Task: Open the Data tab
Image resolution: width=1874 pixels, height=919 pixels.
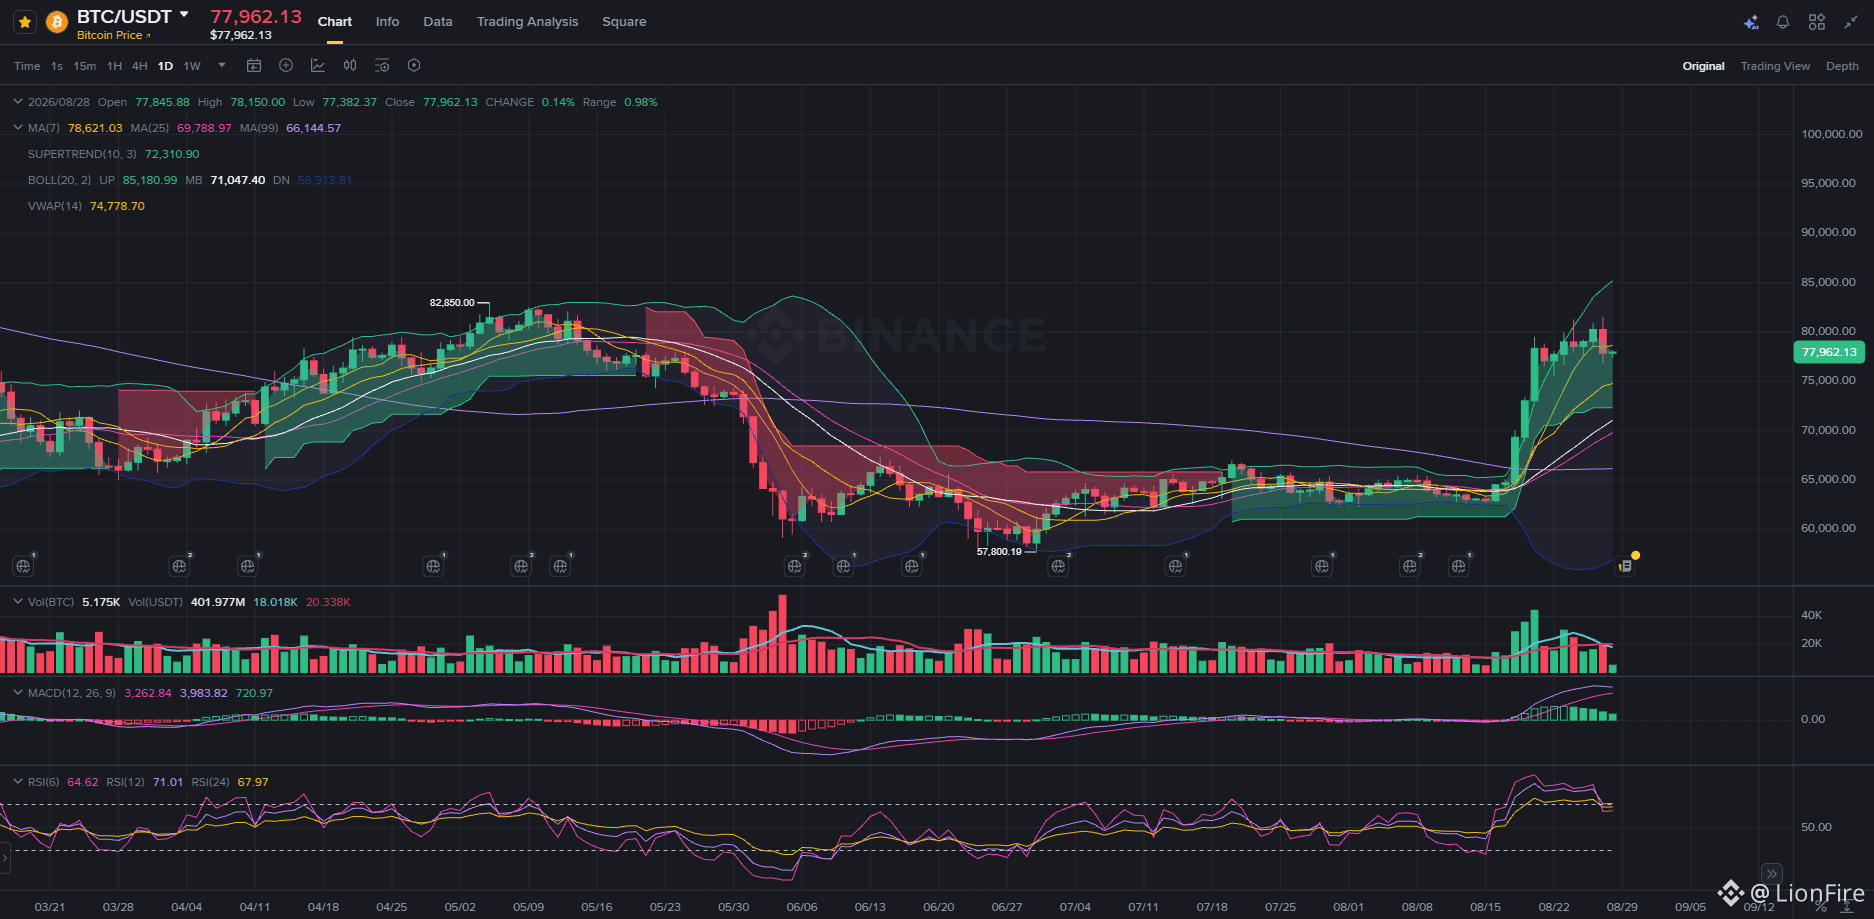Action: click(438, 22)
